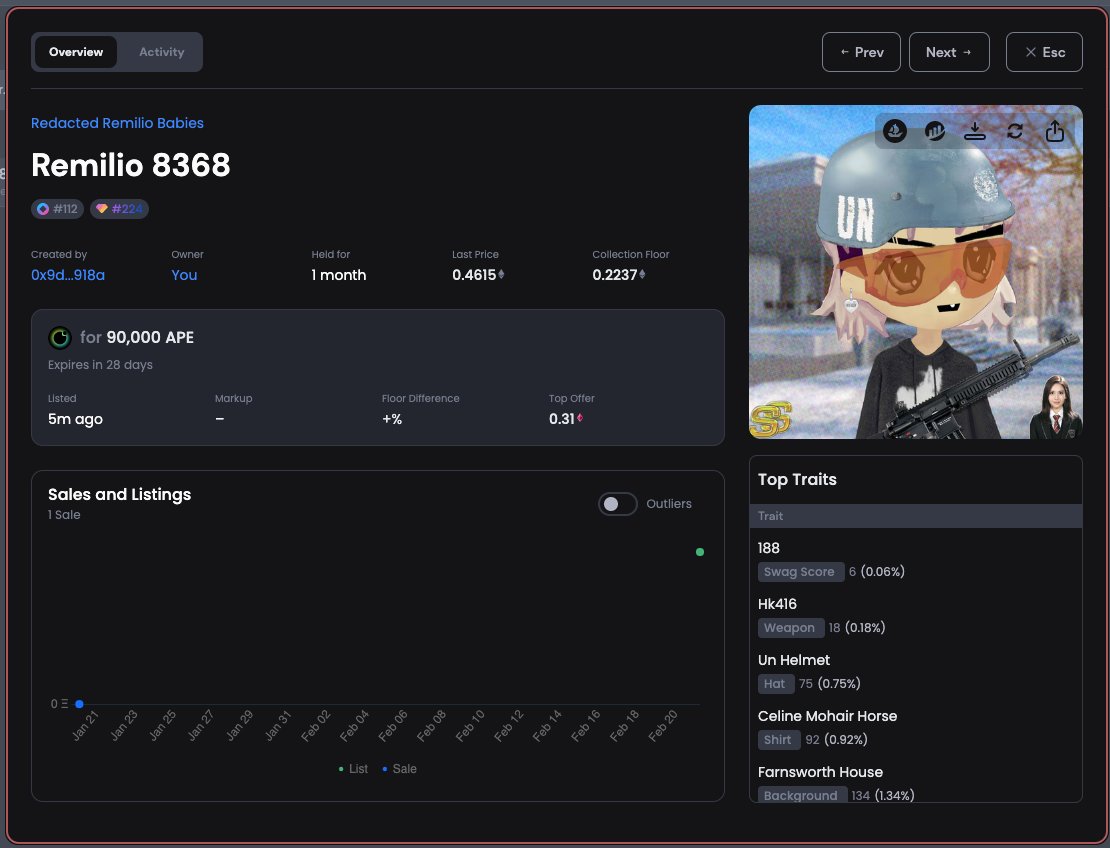
Task: Click the 90,000 APE listing price
Action: 150,338
